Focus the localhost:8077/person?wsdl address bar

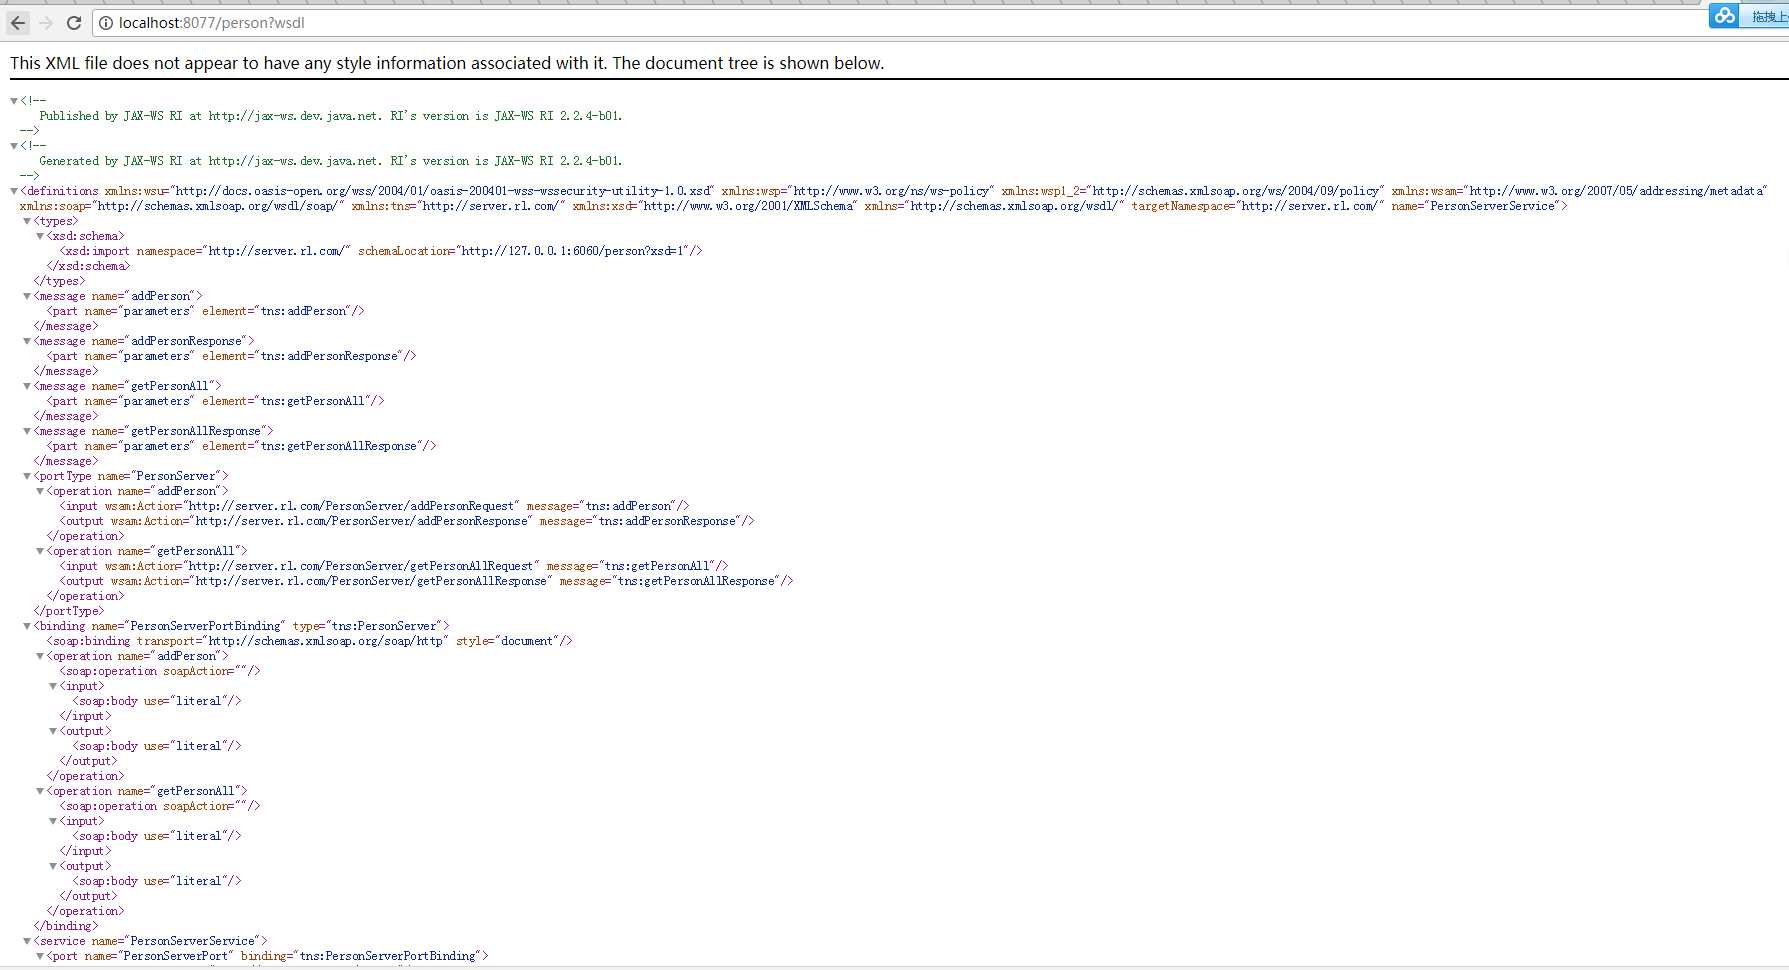pos(900,23)
